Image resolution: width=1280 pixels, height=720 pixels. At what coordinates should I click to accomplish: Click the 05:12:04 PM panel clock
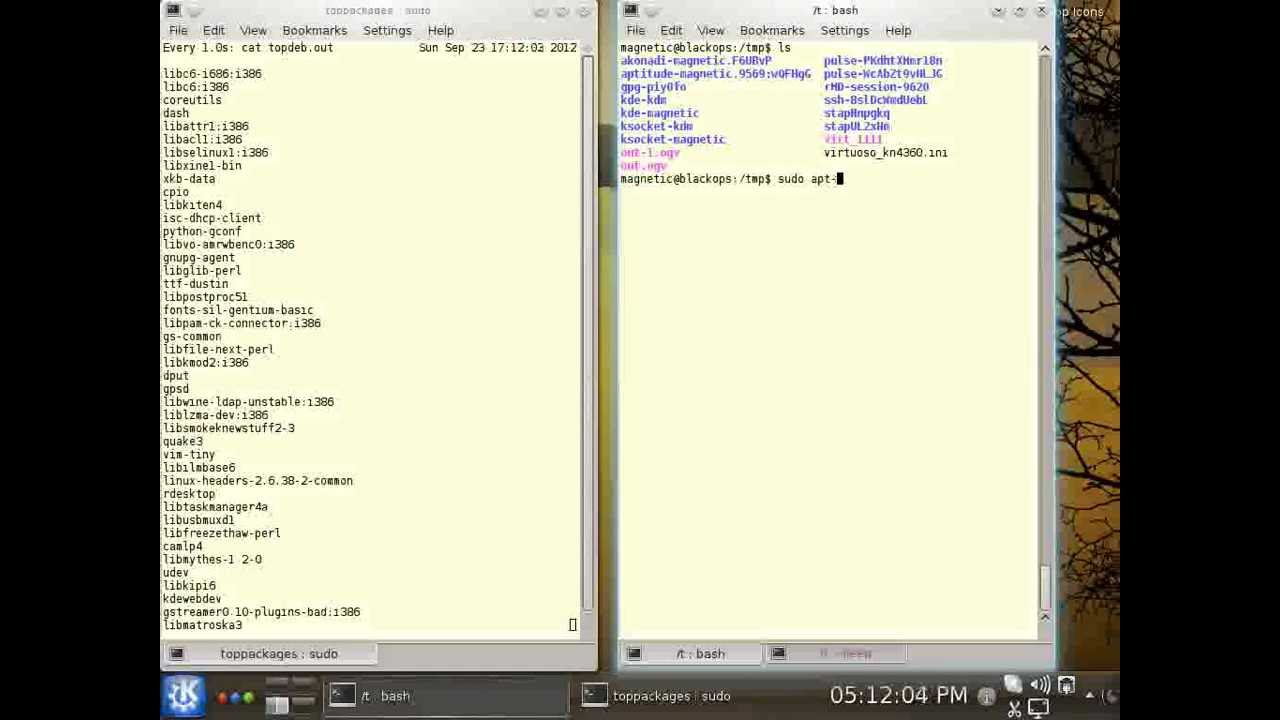click(x=898, y=695)
